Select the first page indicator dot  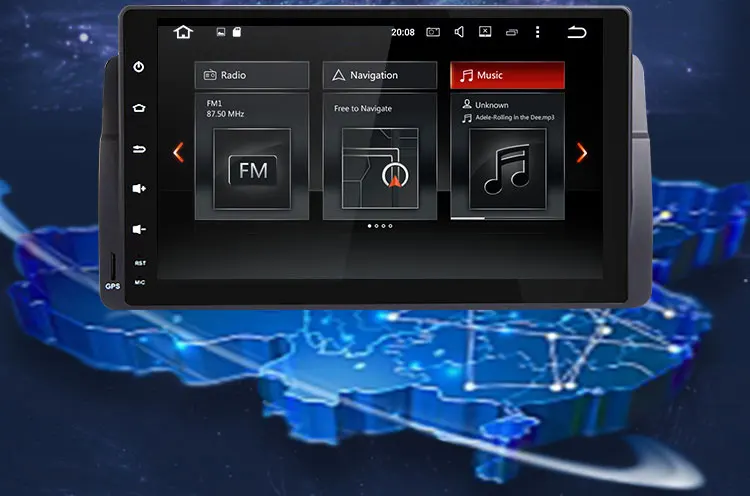369,226
